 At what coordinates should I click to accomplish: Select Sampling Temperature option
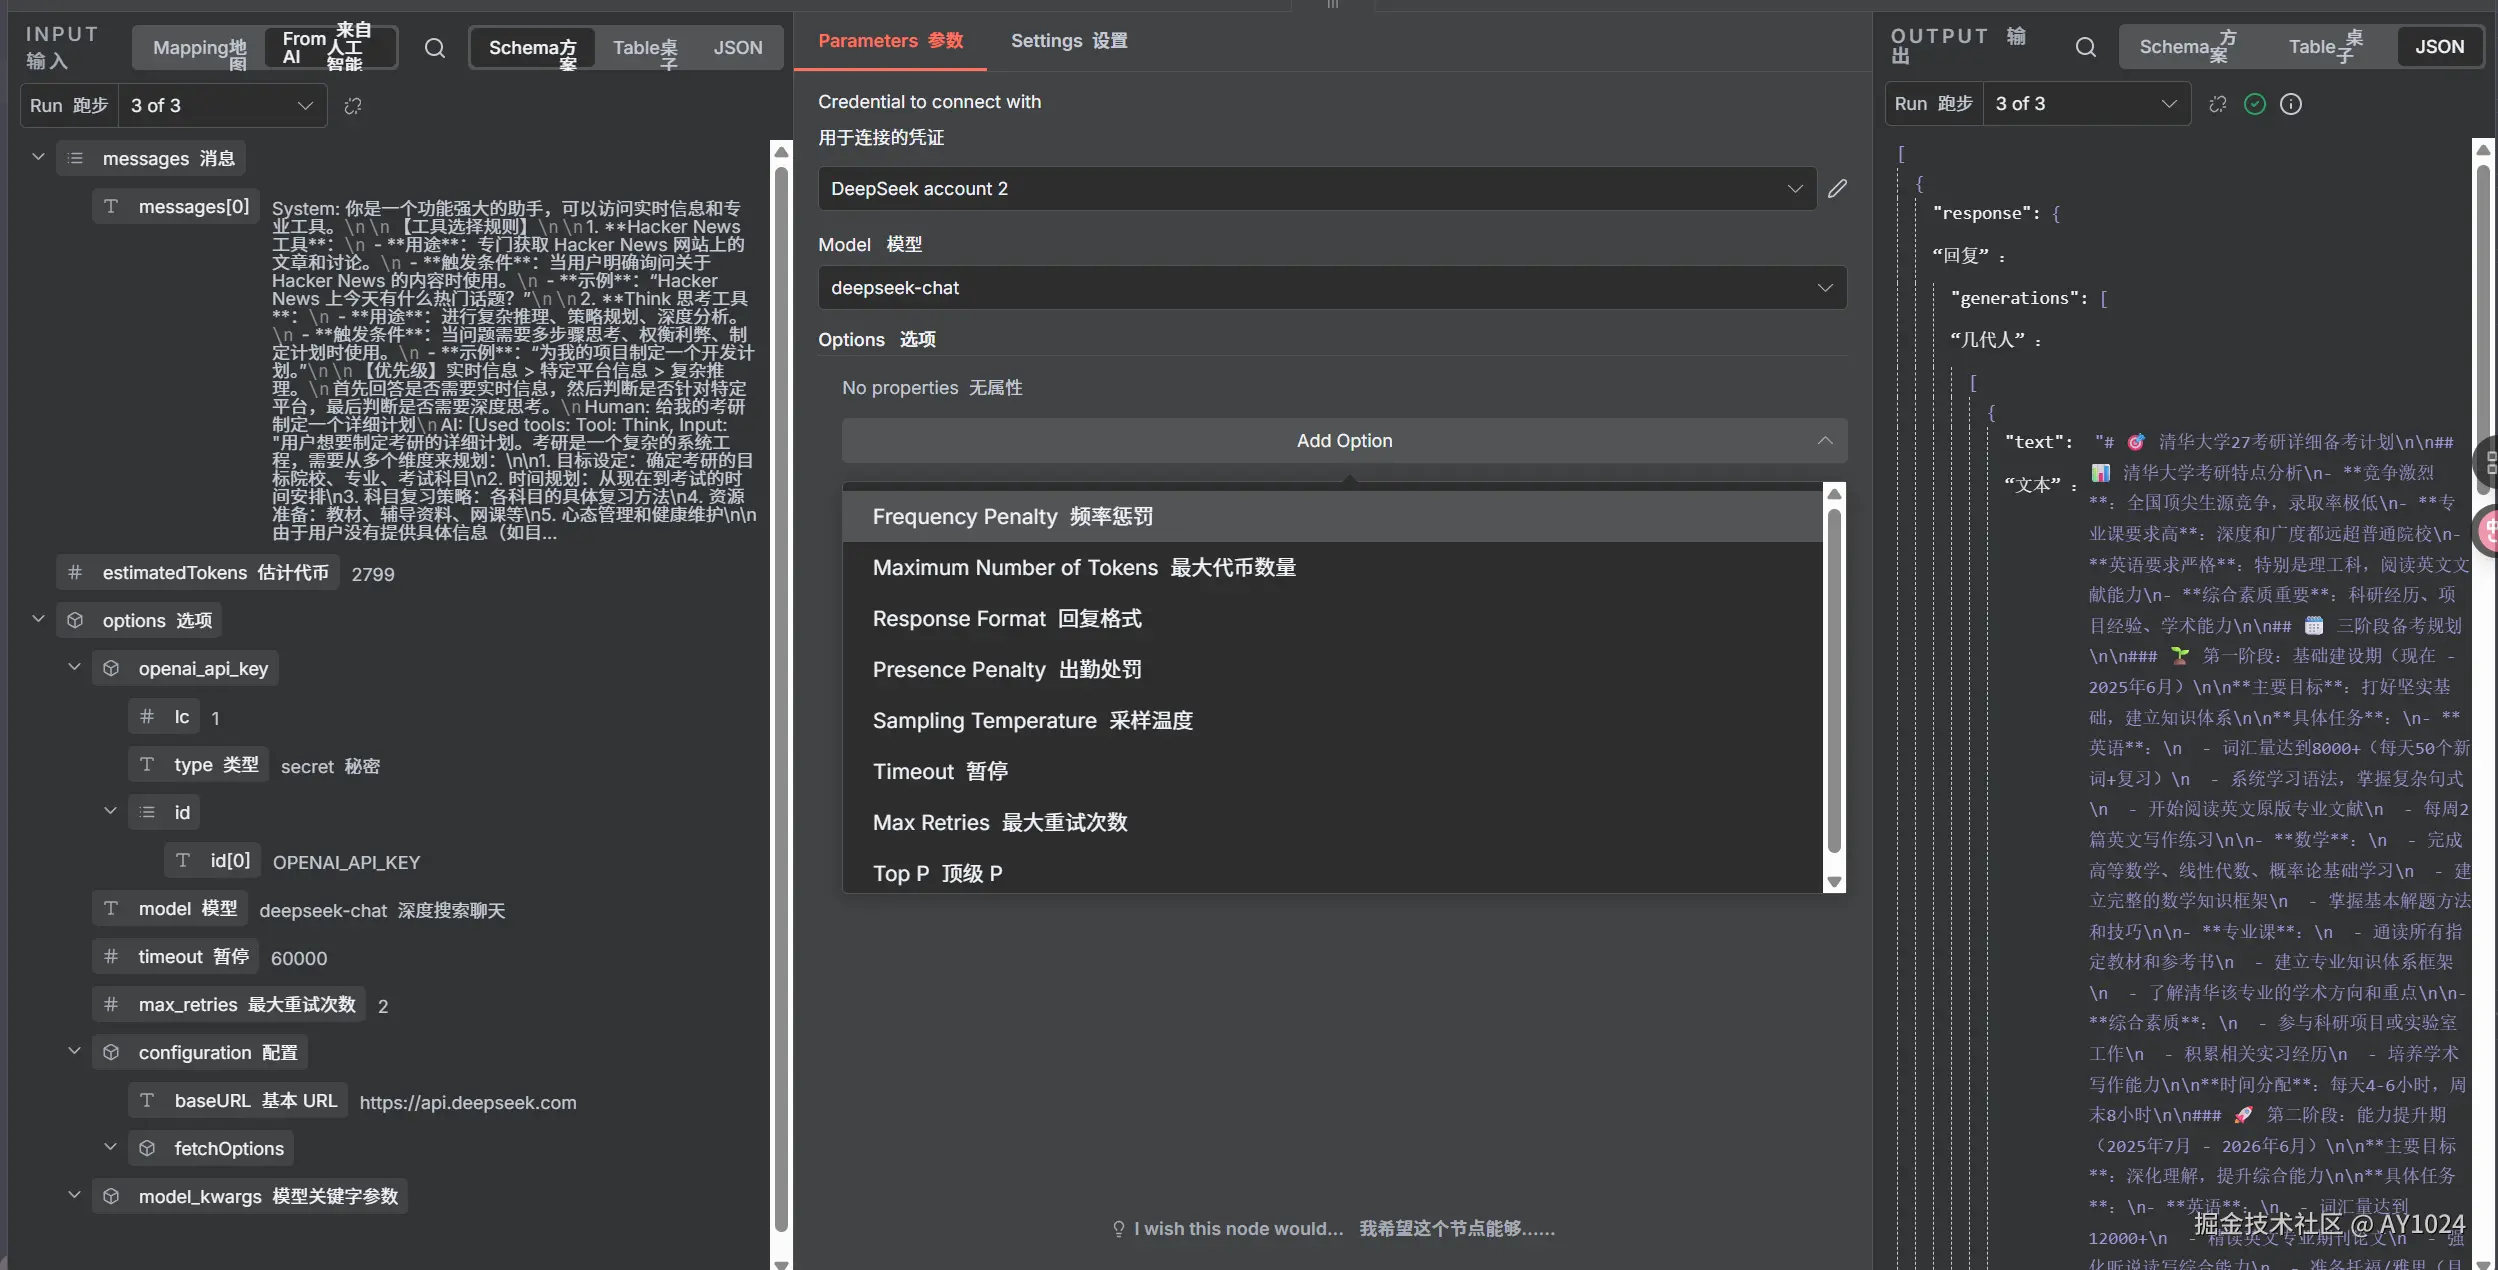pos(1031,721)
